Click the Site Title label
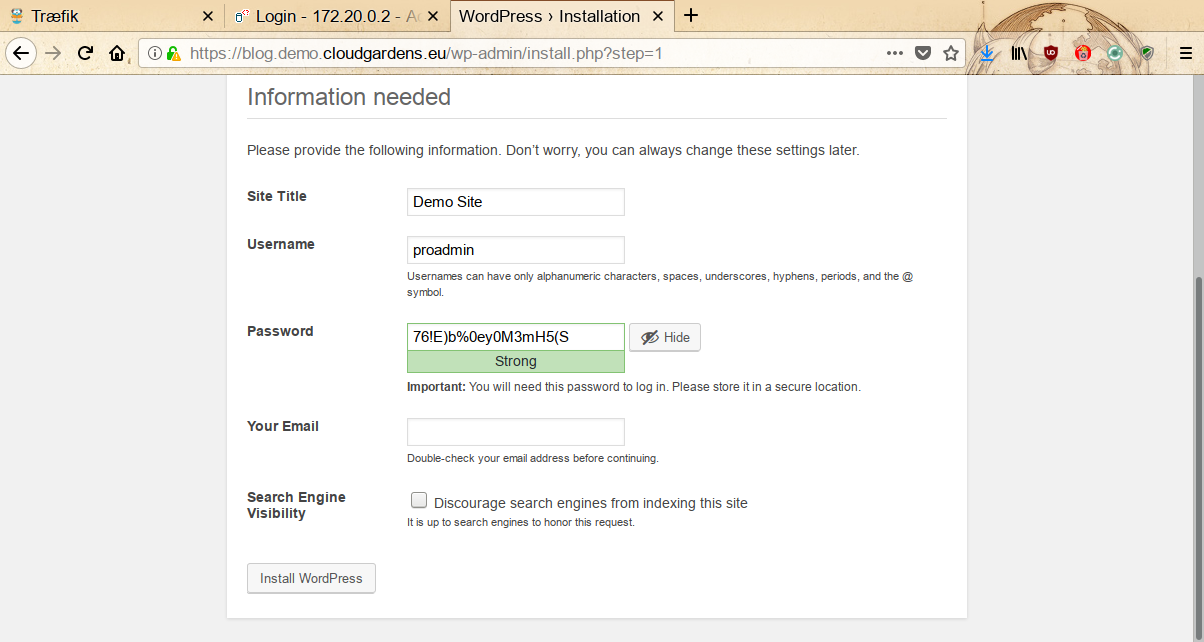The width and height of the screenshot is (1204, 642). [x=277, y=196]
